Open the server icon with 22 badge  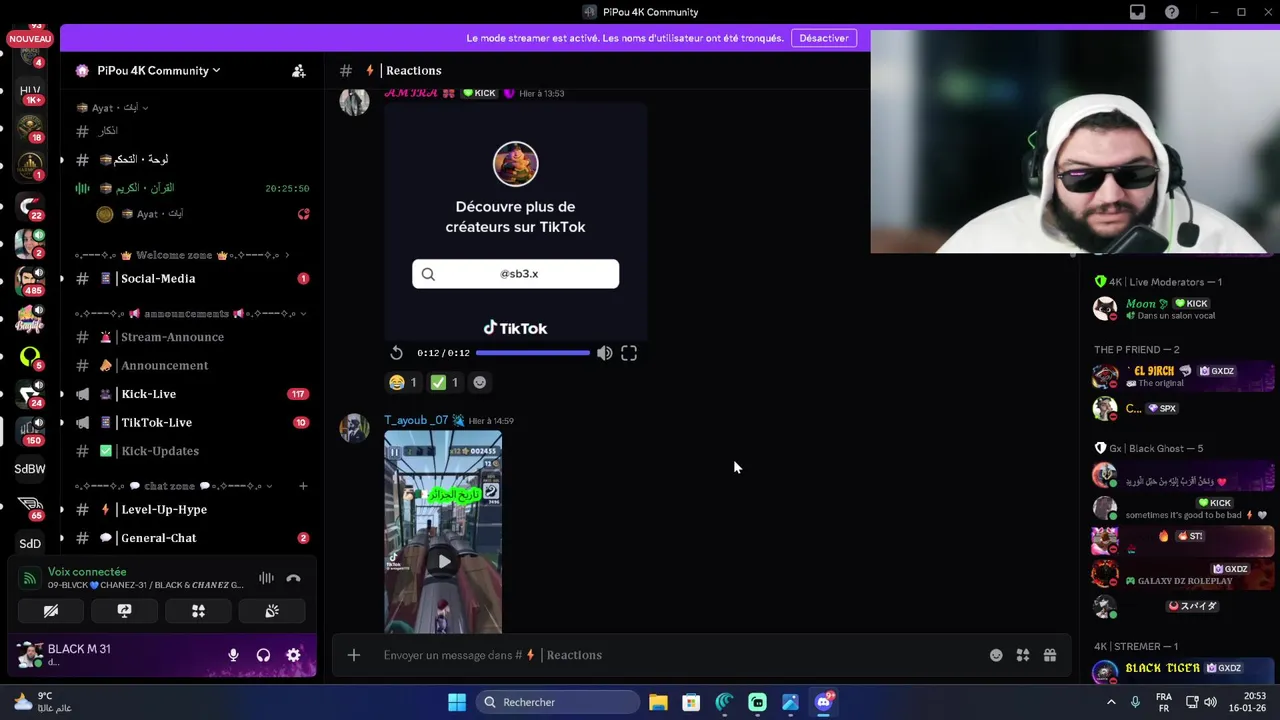point(30,207)
